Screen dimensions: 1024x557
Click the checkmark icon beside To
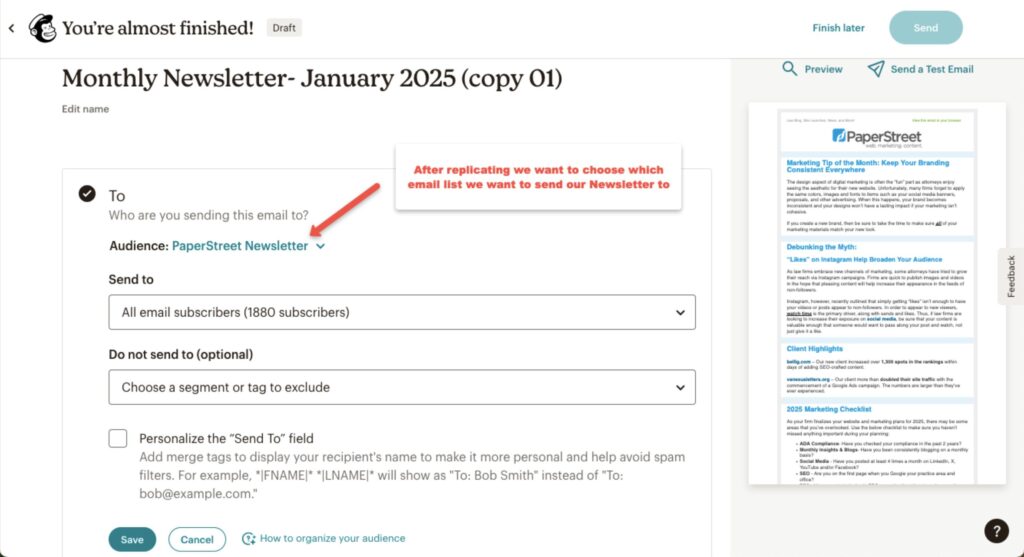click(87, 194)
